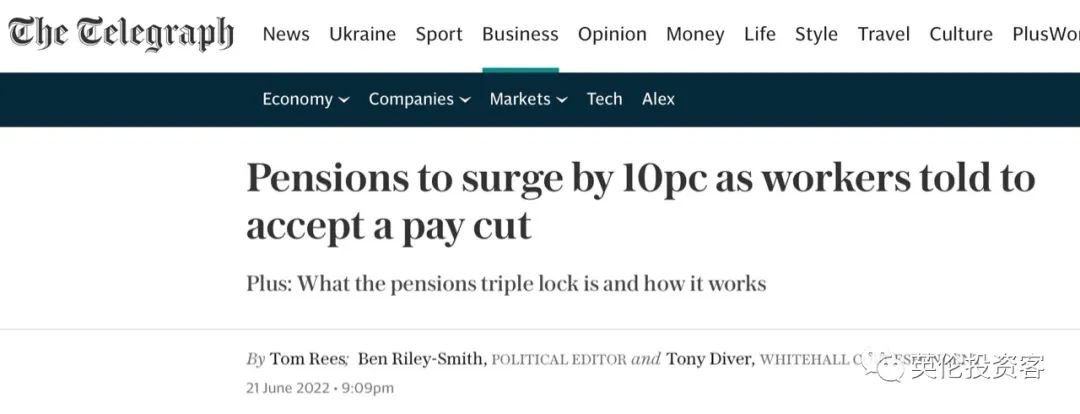Go to the Style section
Viewport: 1080px width, 414px height.
coord(816,34)
